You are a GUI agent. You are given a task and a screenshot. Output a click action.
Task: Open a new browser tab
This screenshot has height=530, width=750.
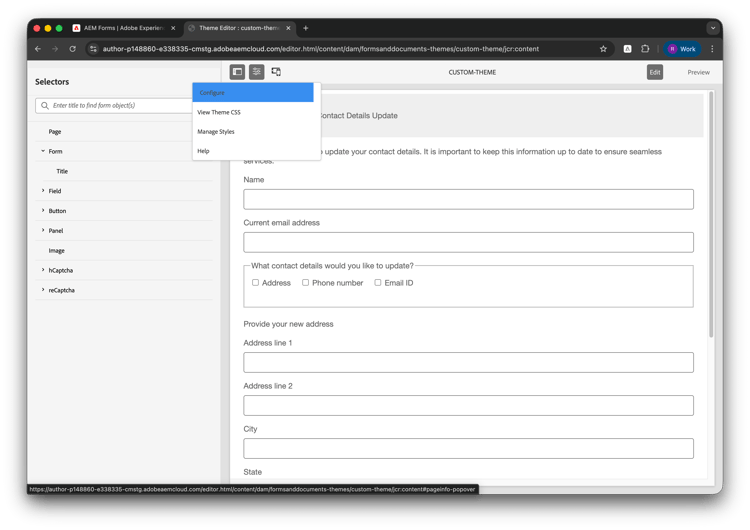tap(306, 28)
